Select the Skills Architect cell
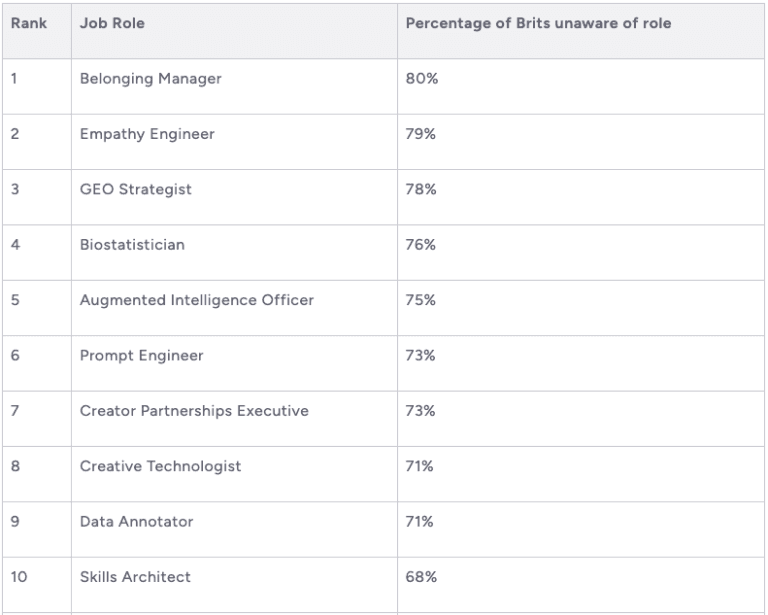The height and width of the screenshot is (615, 768). [135, 577]
